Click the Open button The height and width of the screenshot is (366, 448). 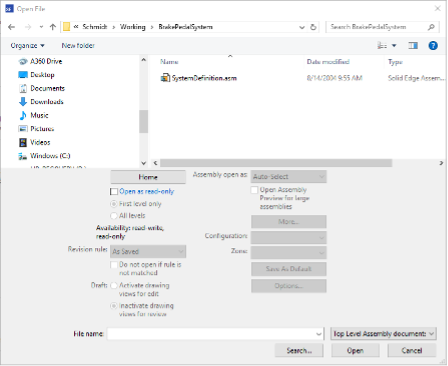point(355,351)
